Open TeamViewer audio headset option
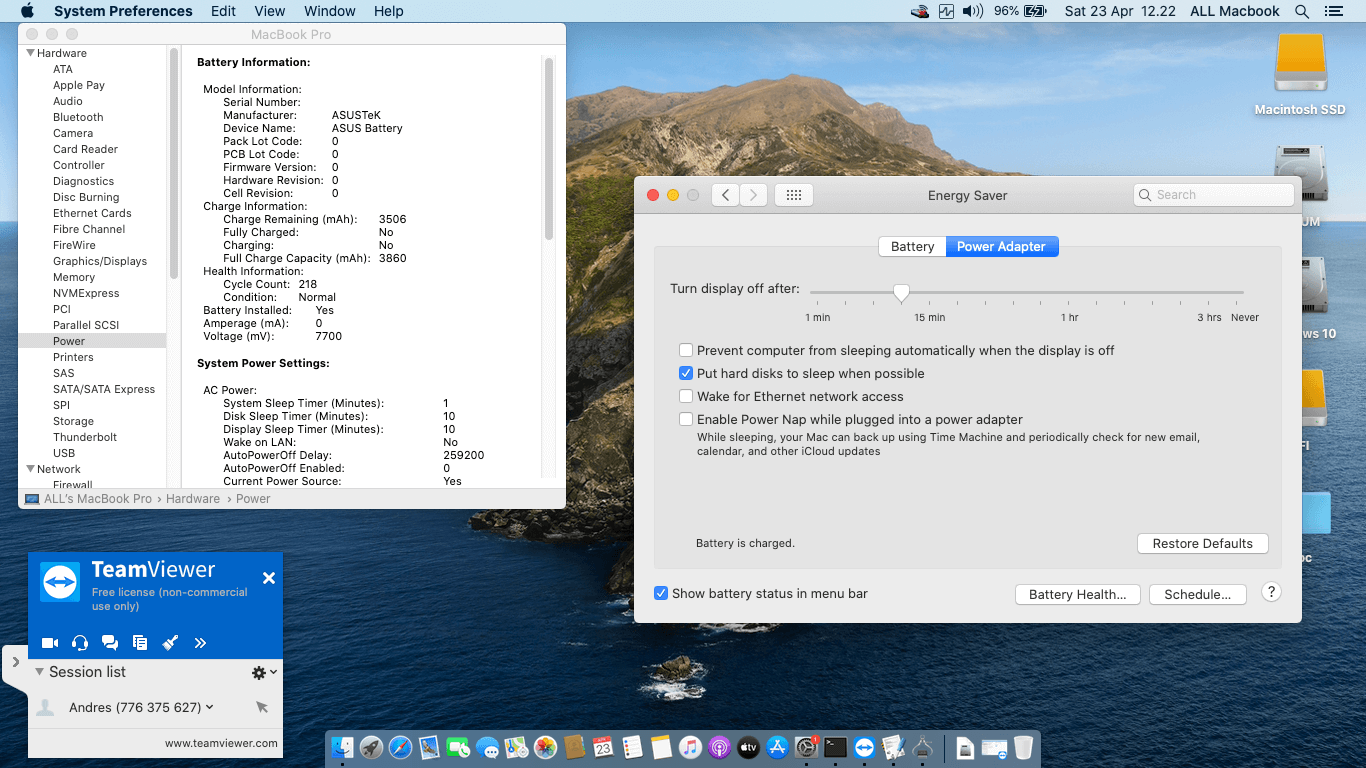Viewport: 1366px width, 768px height. pyautogui.click(x=80, y=643)
